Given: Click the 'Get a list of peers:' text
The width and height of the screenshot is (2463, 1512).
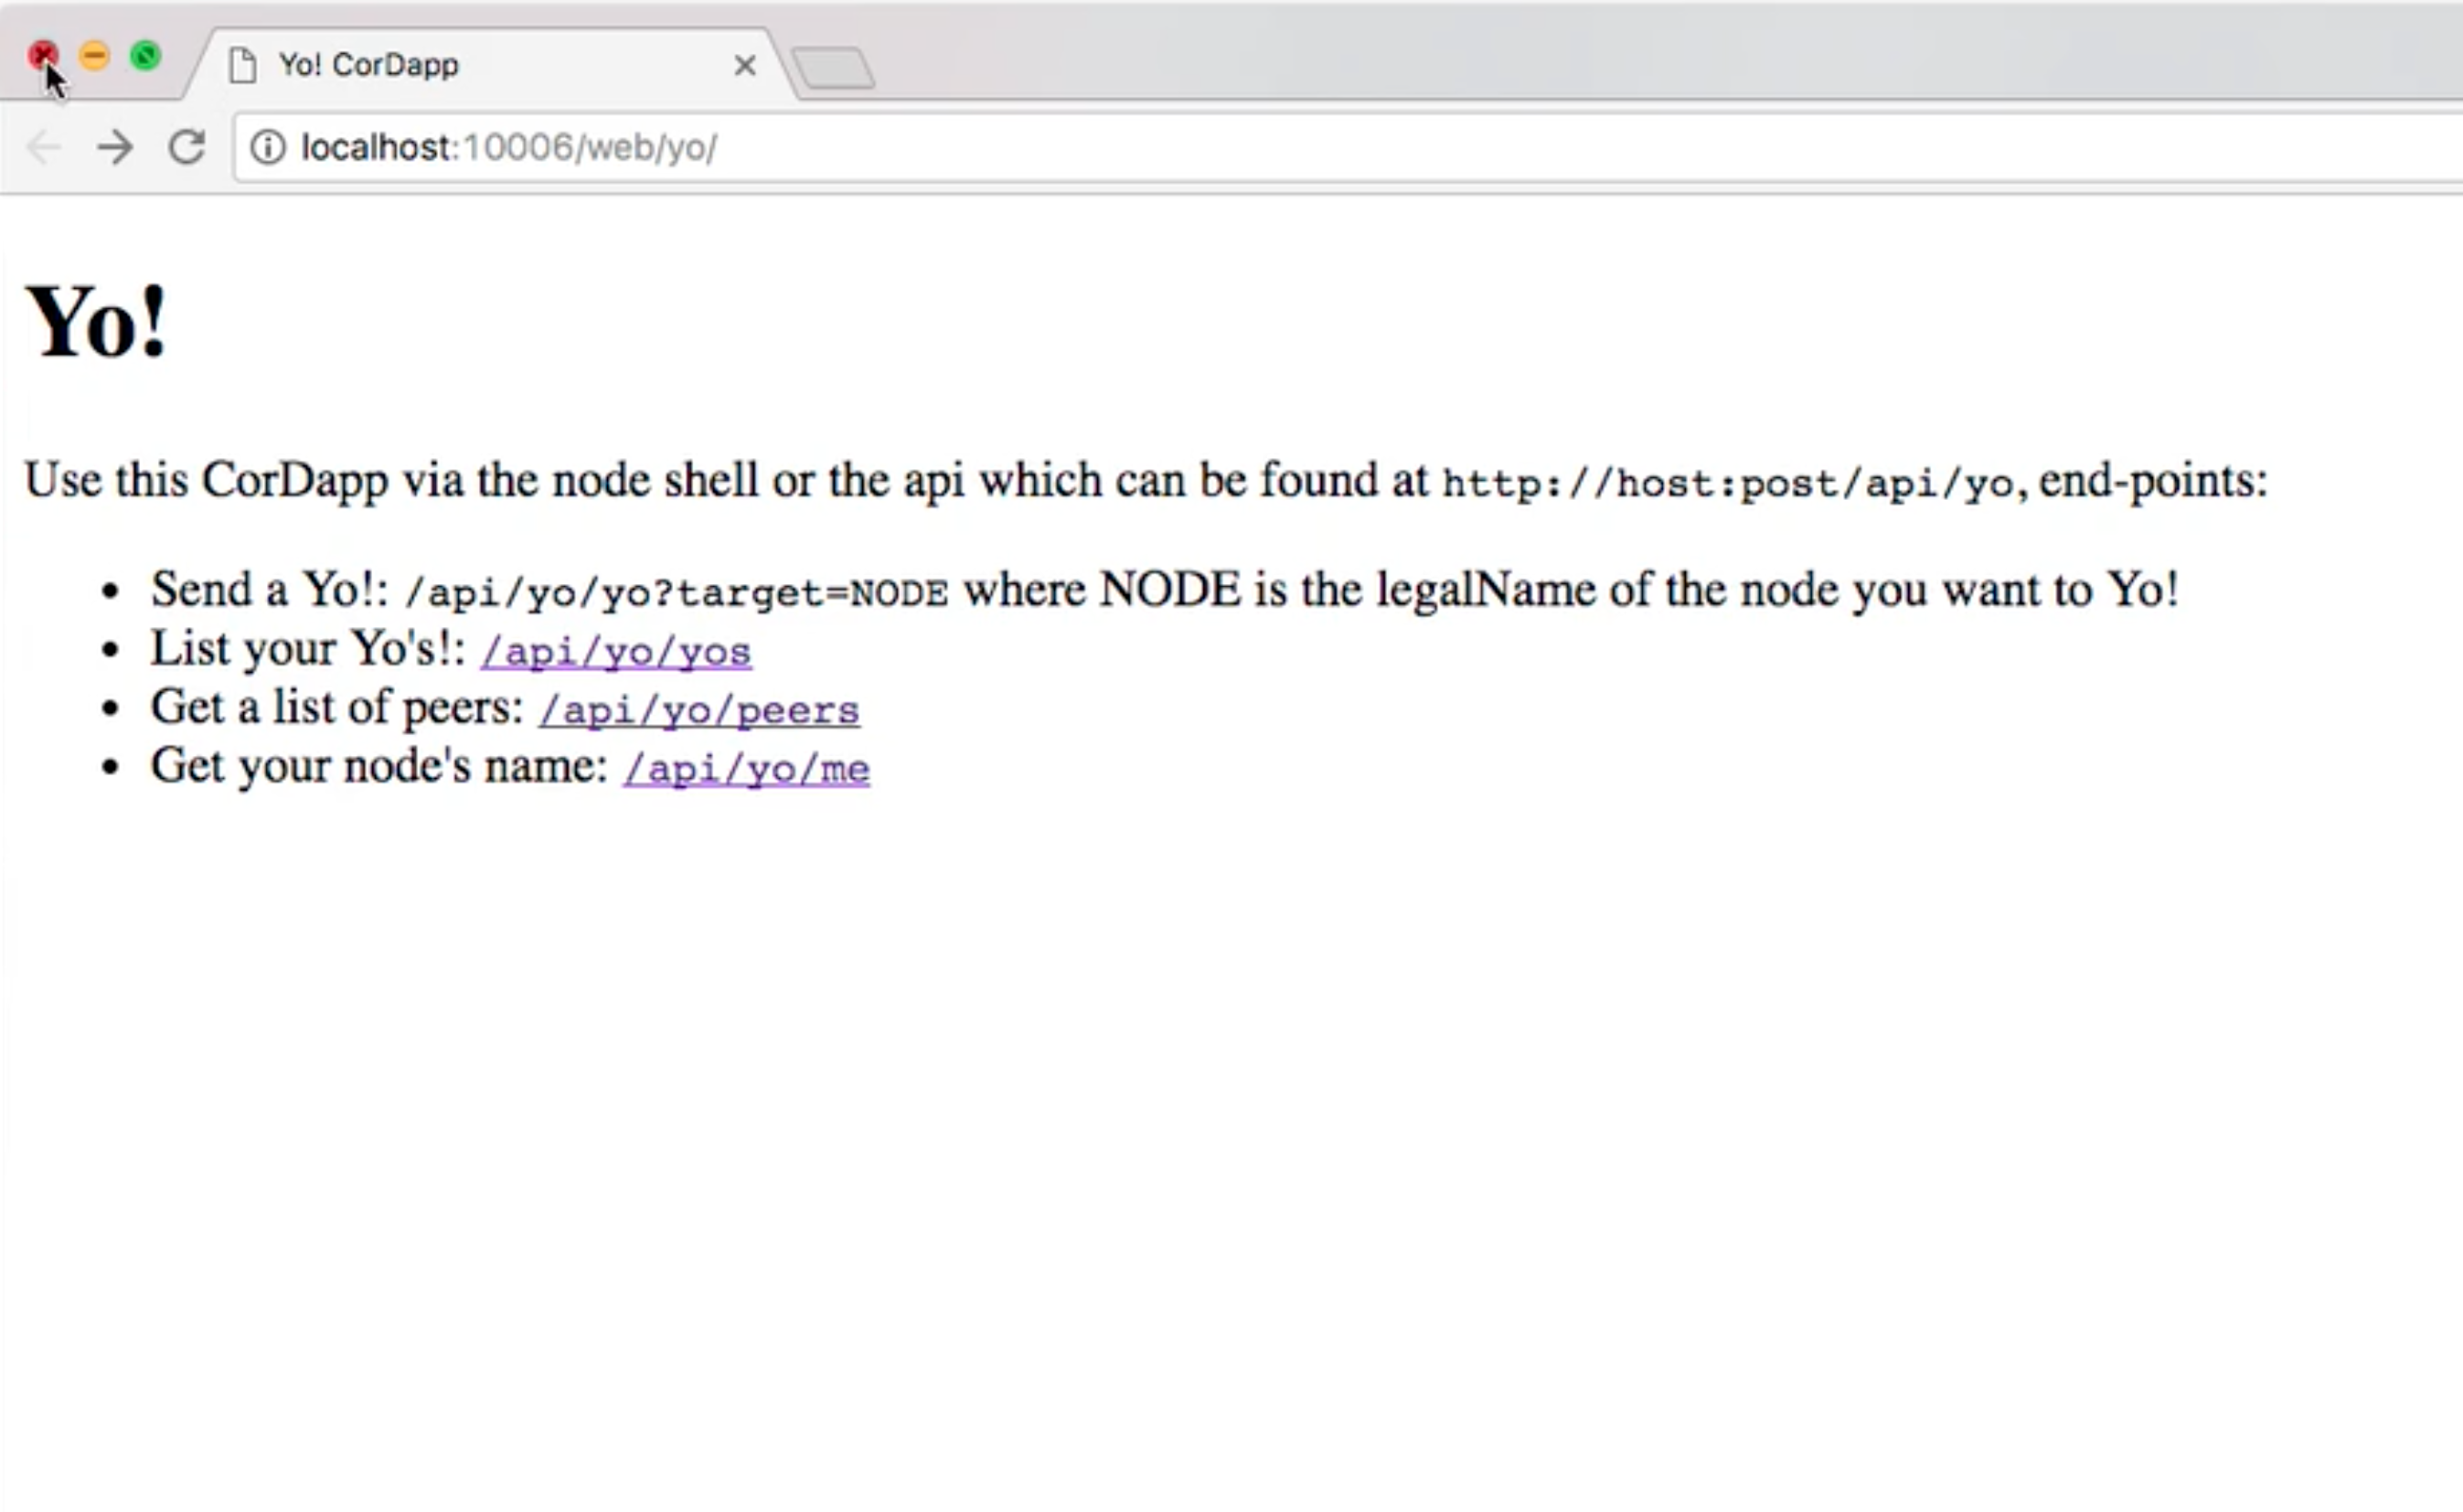Looking at the screenshot, I should tap(337, 707).
